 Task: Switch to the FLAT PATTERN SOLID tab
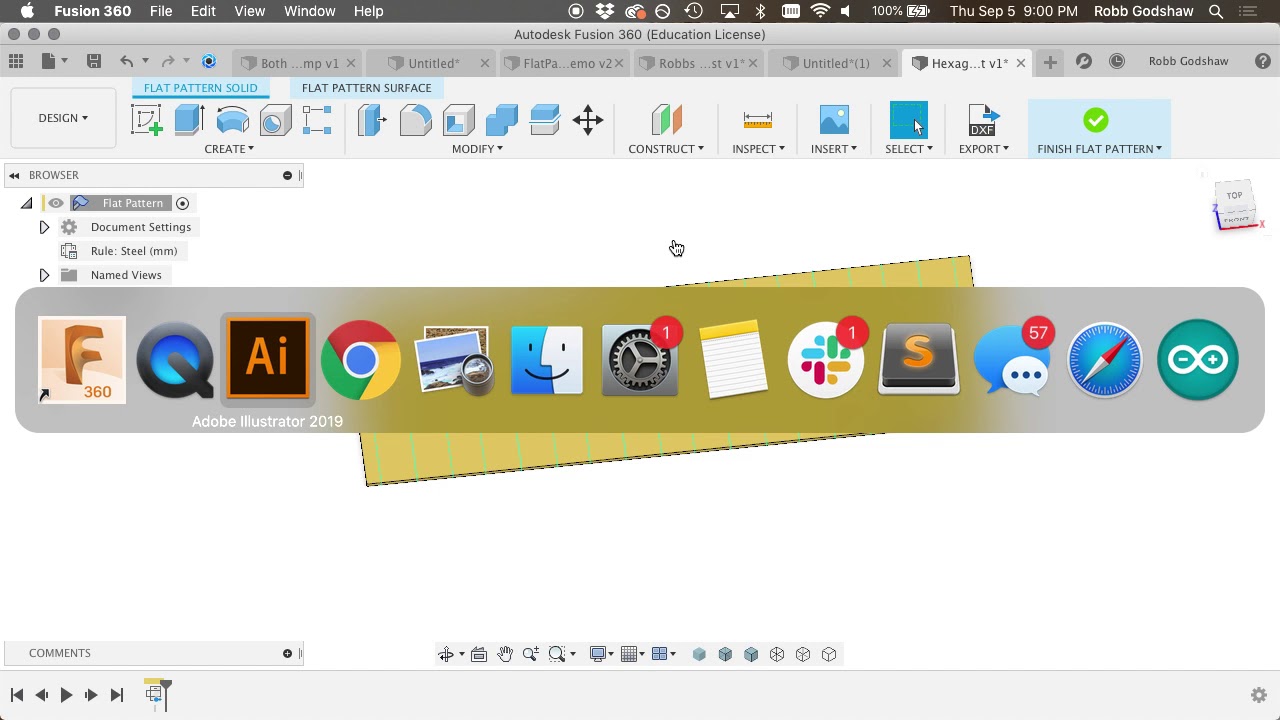(x=200, y=88)
